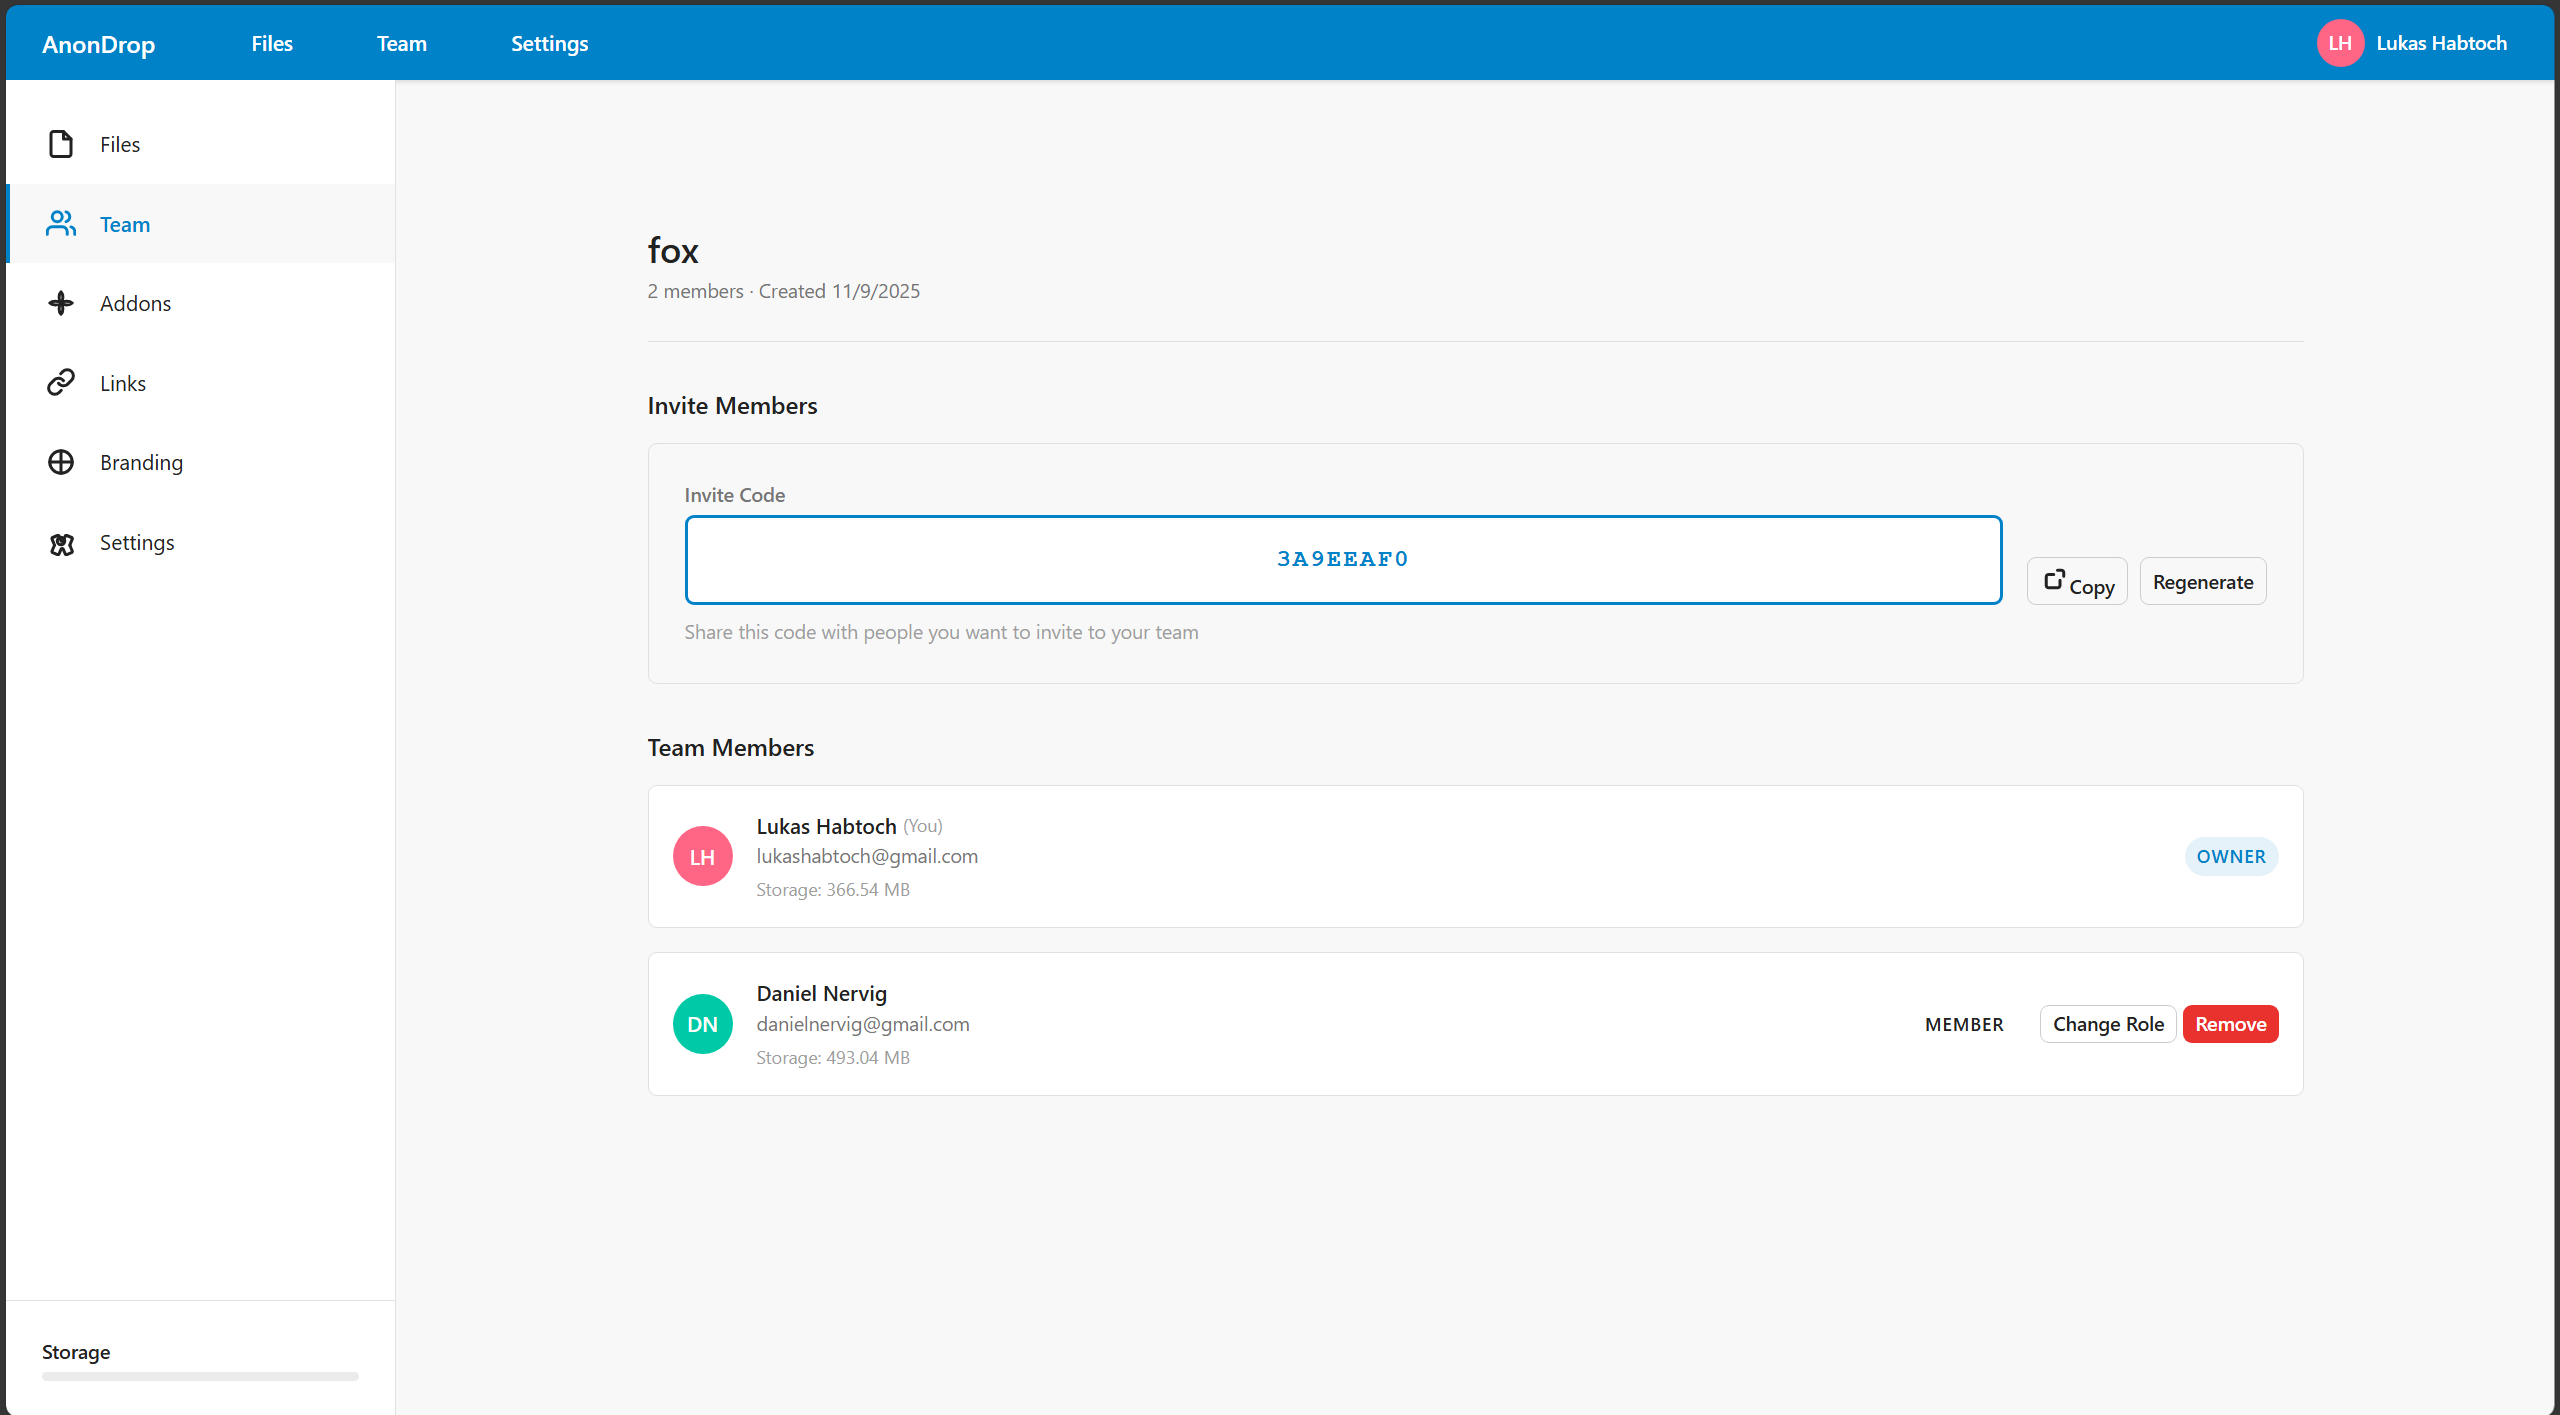Screen dimensions: 2560x1415
Task: Click the copy icon next to invite code
Action: point(2056,579)
